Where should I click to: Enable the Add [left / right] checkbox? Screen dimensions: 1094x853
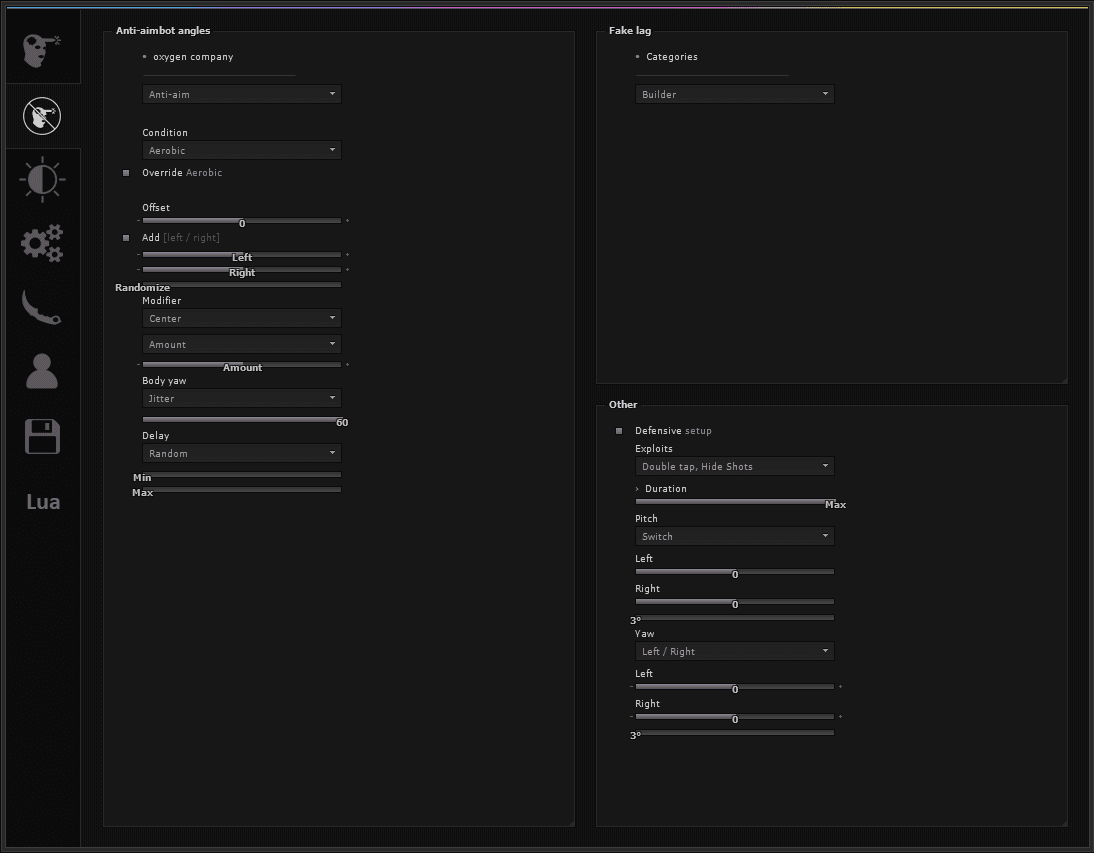126,238
